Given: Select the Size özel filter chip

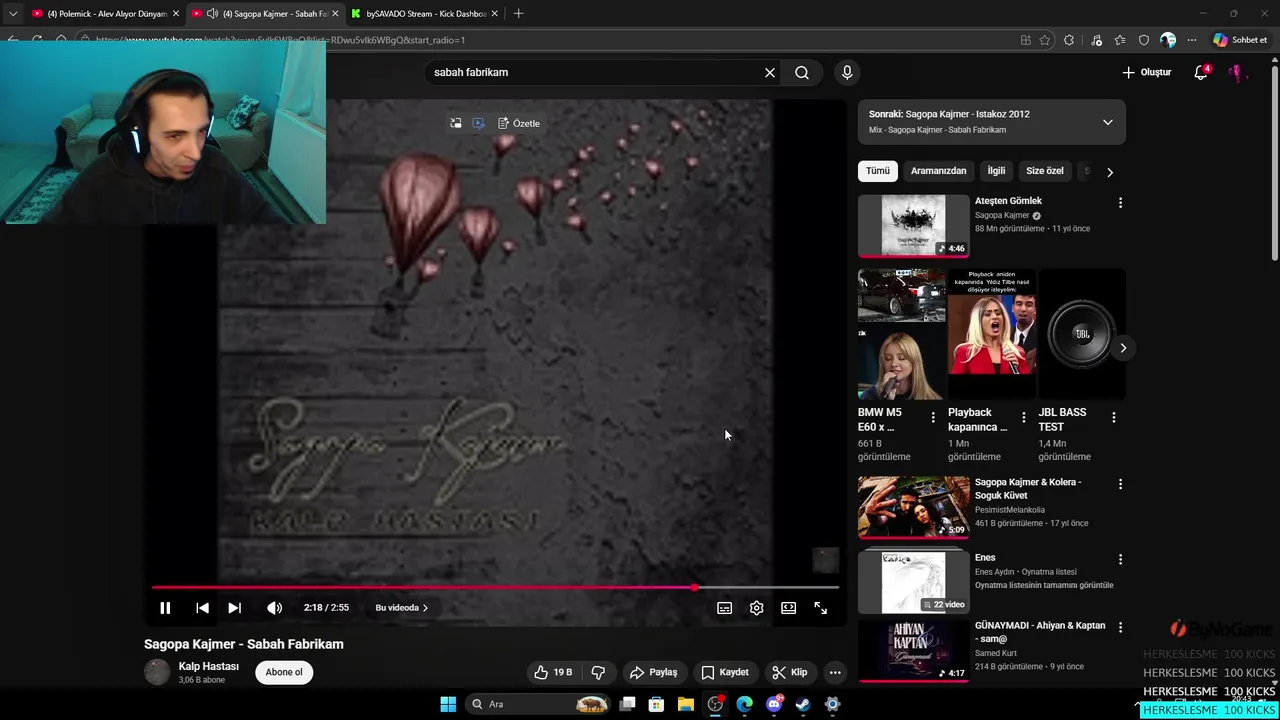Looking at the screenshot, I should pyautogui.click(x=1045, y=171).
